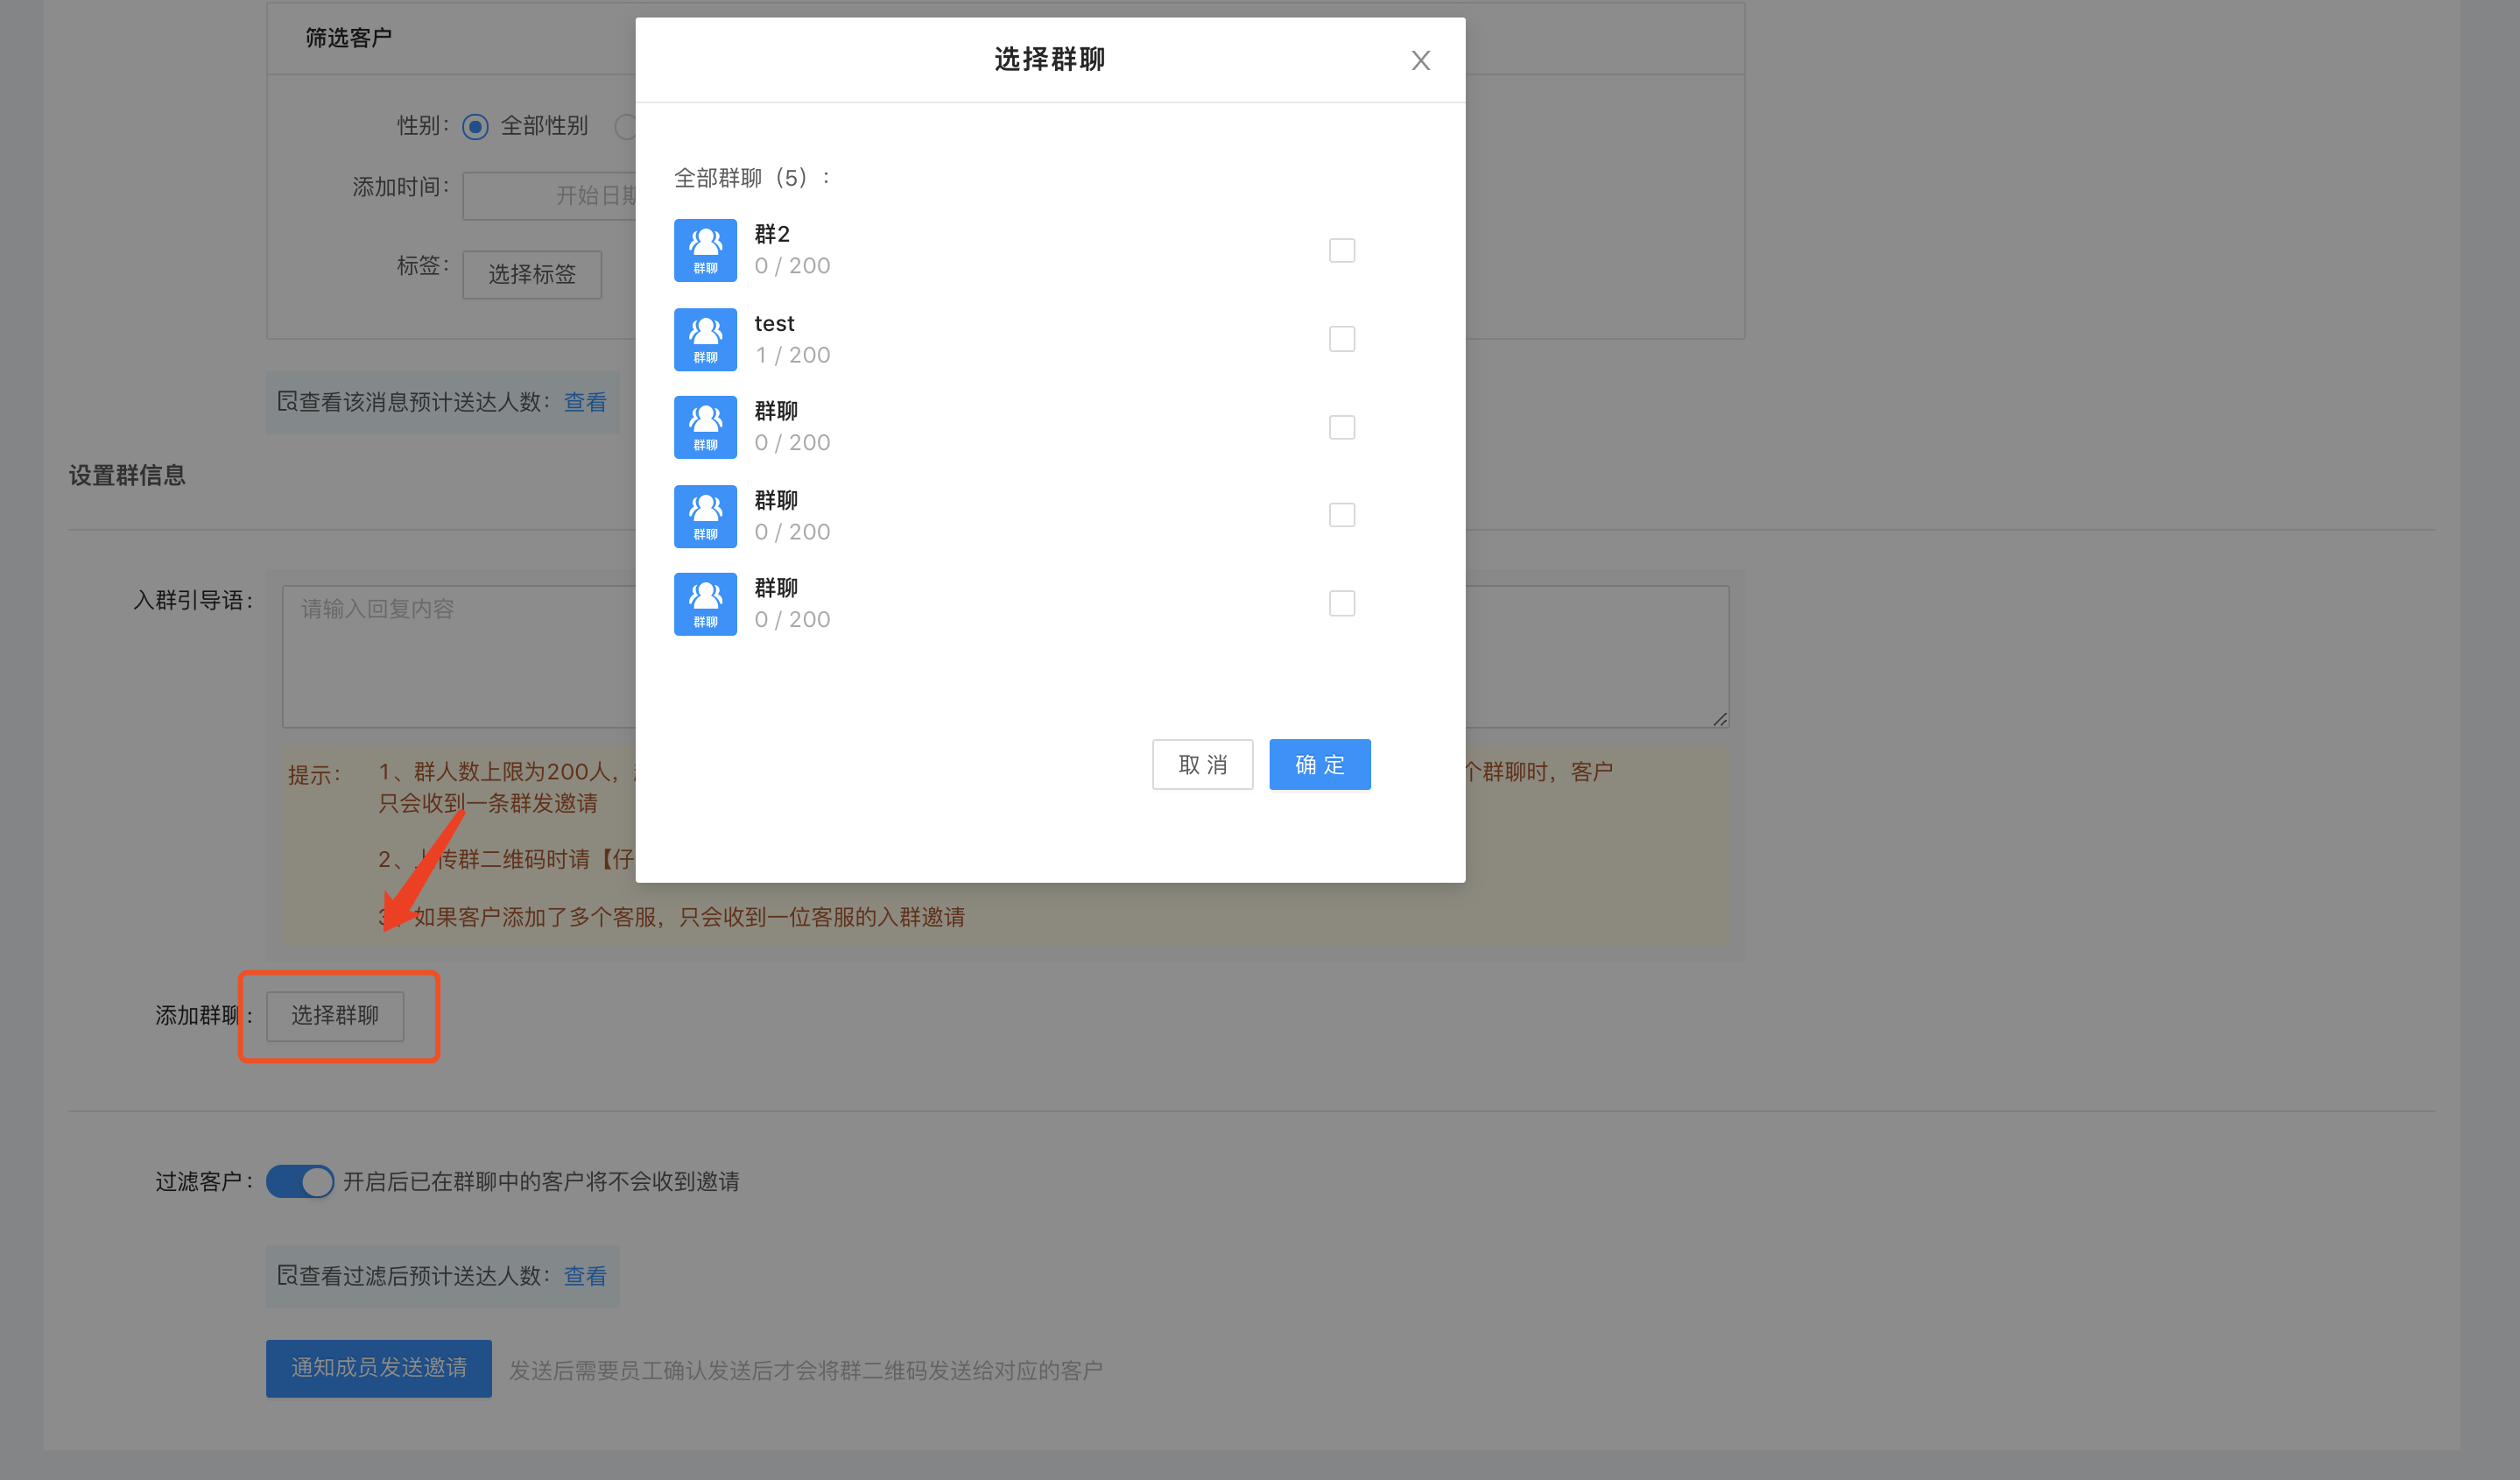Click the last group chat avatar icon
The width and height of the screenshot is (2520, 1480).
pyautogui.click(x=705, y=604)
